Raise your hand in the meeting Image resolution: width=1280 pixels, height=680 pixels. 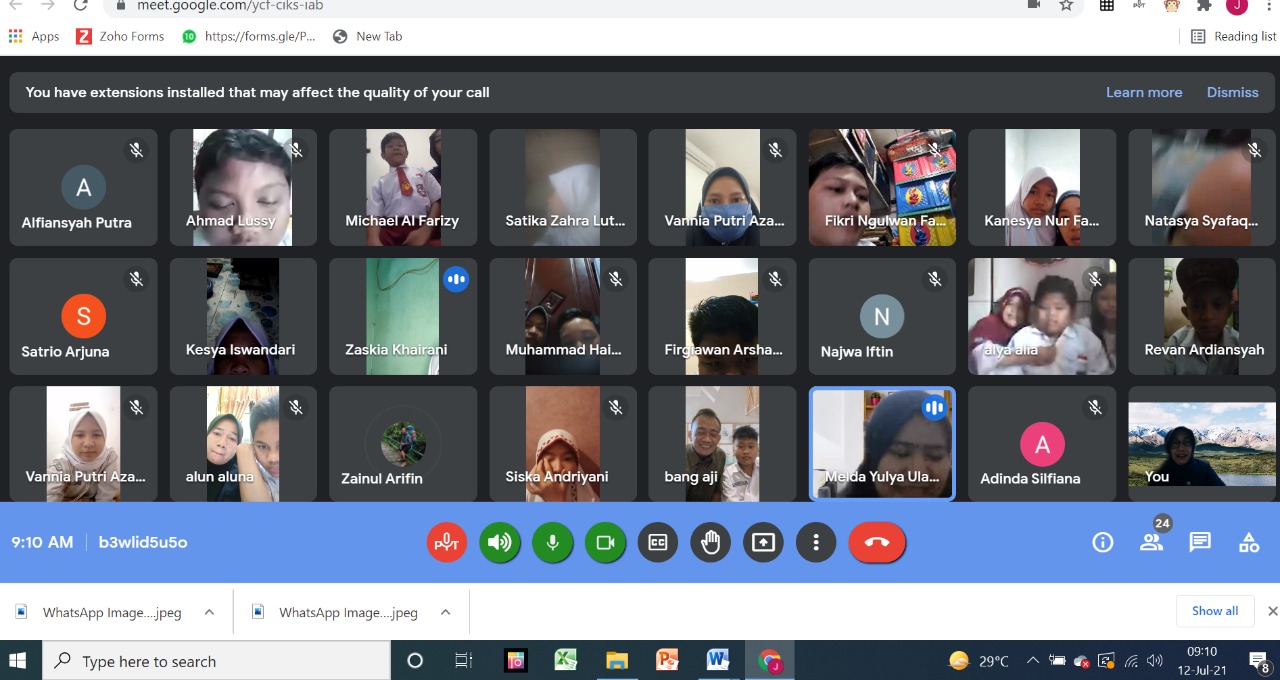point(710,543)
